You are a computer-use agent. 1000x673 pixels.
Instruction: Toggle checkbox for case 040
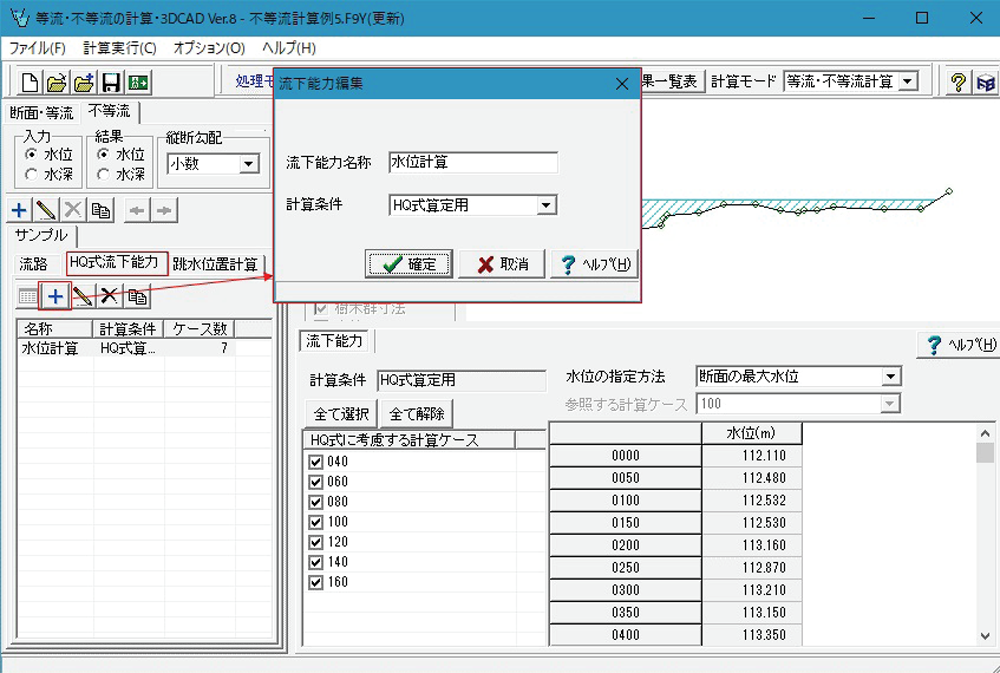pyautogui.click(x=316, y=462)
